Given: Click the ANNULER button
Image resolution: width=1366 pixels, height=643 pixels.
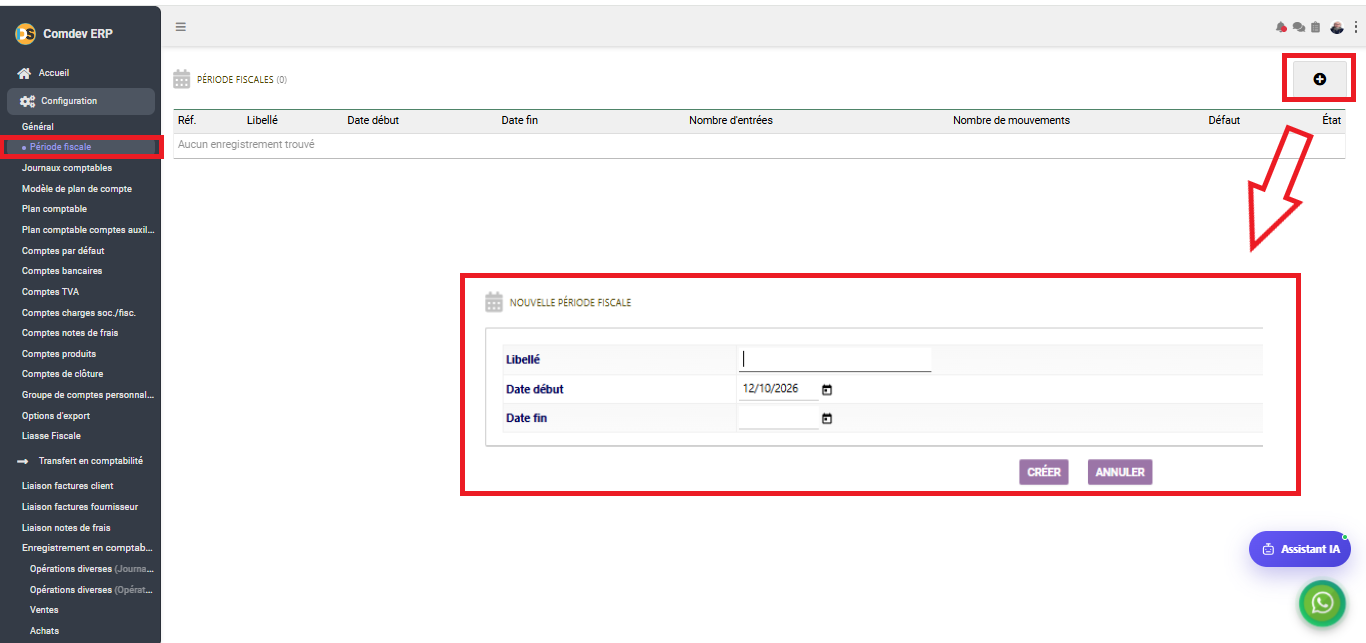Looking at the screenshot, I should (x=1120, y=472).
